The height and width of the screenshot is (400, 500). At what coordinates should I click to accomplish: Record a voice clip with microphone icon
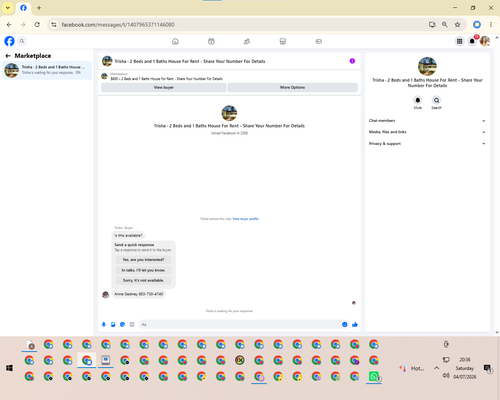pyautogui.click(x=104, y=324)
